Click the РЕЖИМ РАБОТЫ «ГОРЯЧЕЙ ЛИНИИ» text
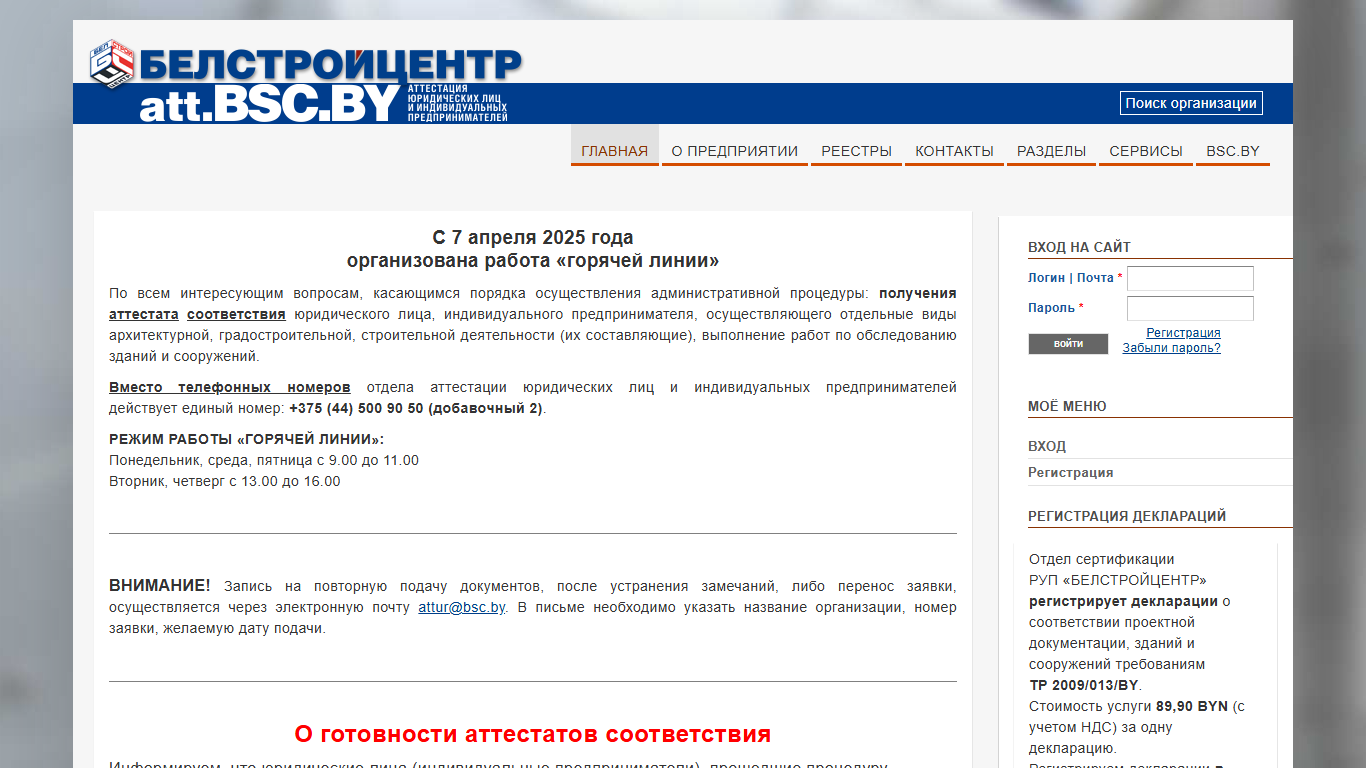The height and width of the screenshot is (768, 1366). [x=246, y=439]
